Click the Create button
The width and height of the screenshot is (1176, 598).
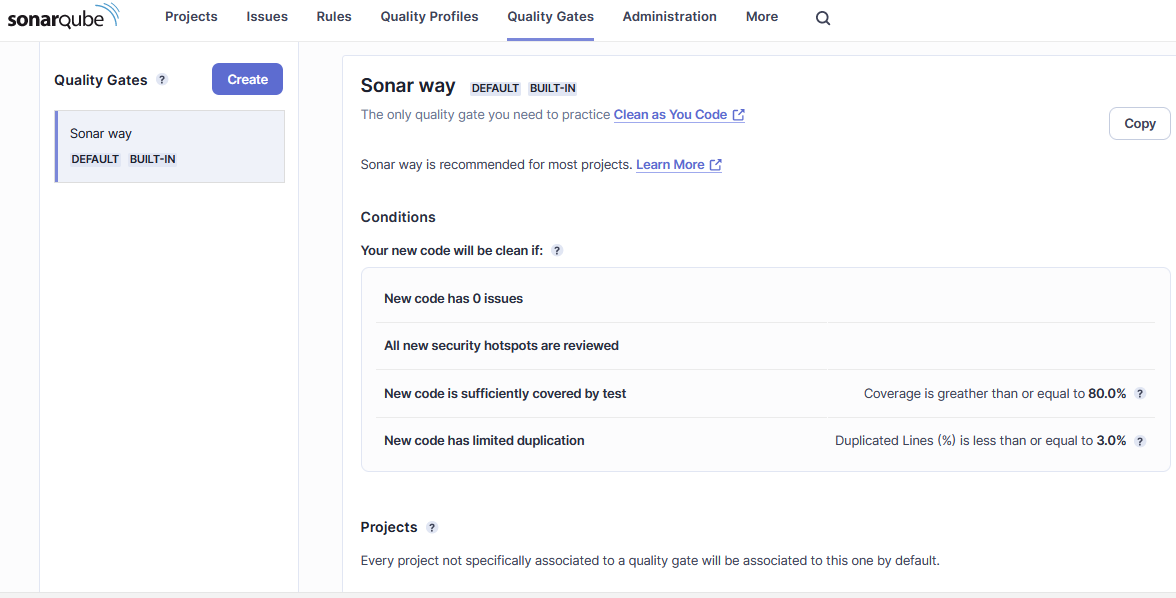point(248,79)
